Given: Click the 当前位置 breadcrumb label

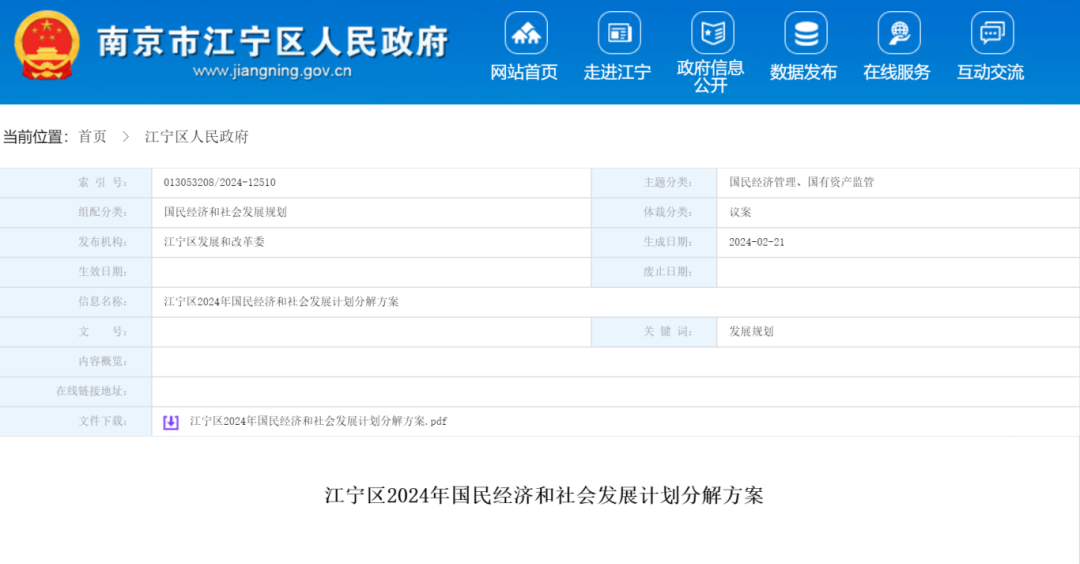Looking at the screenshot, I should (x=36, y=136).
